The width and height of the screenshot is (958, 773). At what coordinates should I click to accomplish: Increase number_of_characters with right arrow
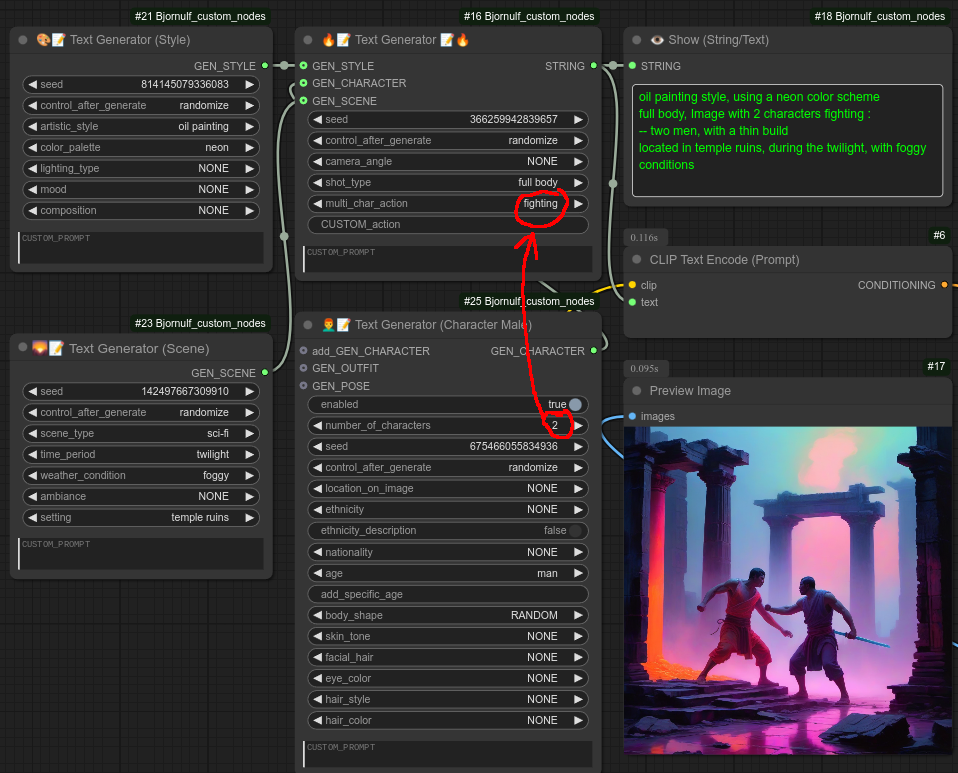click(x=577, y=426)
